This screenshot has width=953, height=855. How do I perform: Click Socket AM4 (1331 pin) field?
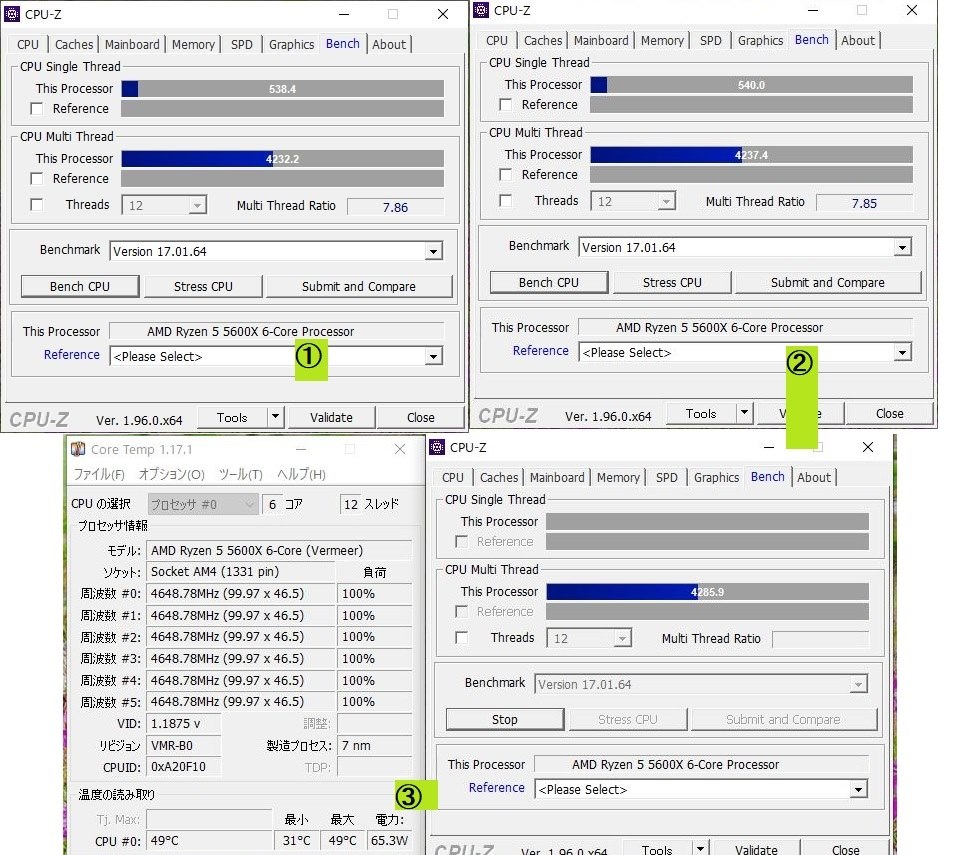click(241, 572)
